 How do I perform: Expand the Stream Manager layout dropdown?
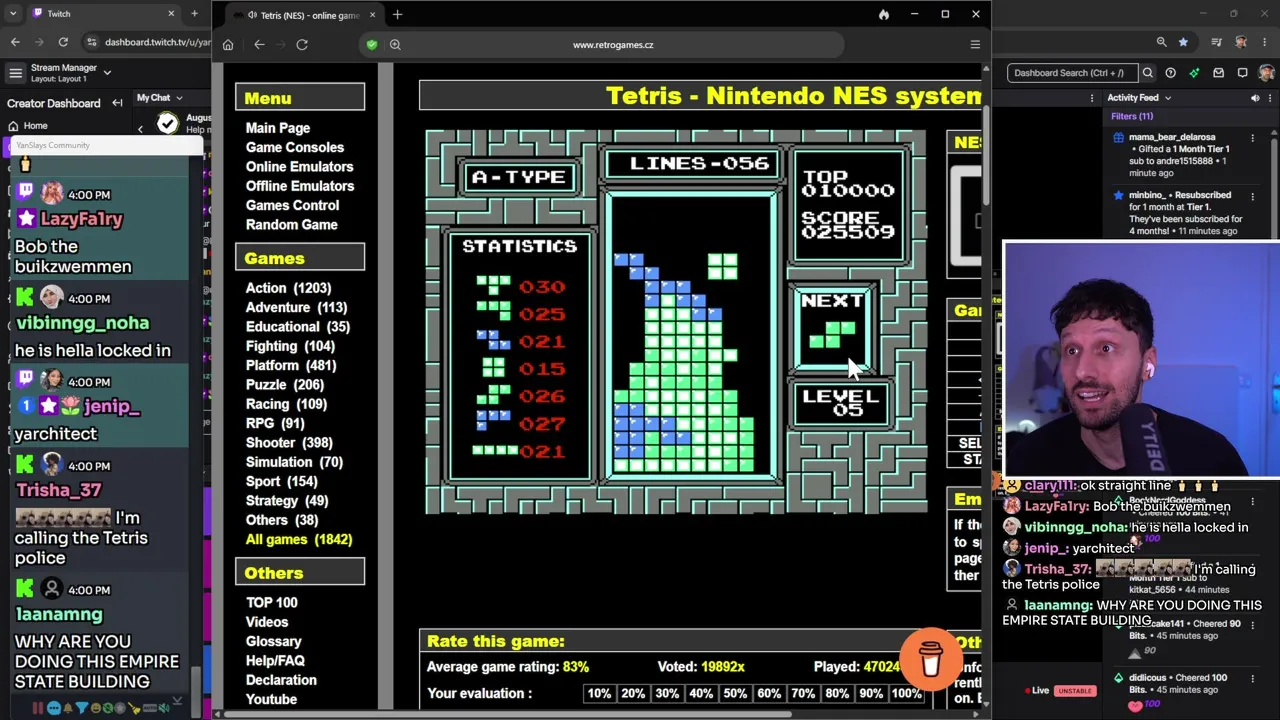[x=107, y=72]
